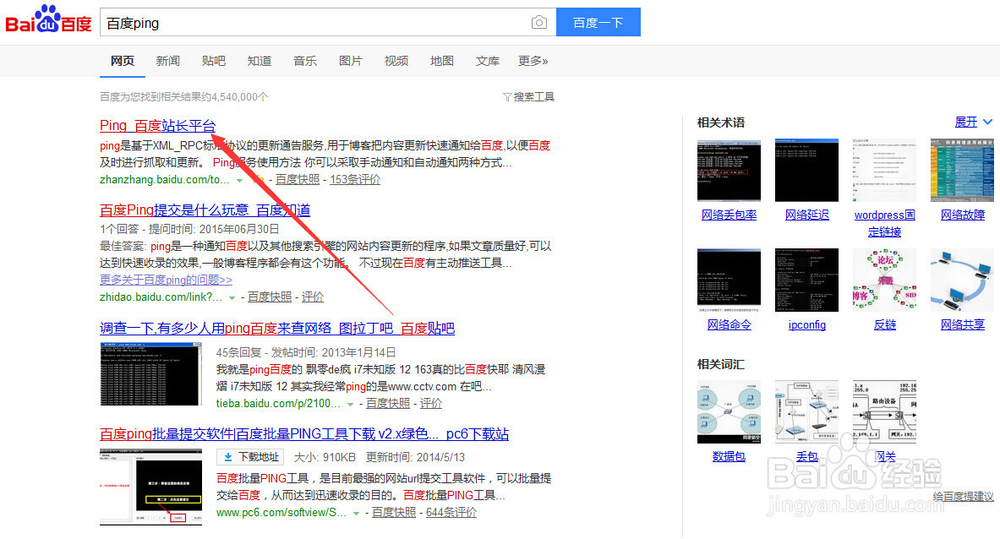The height and width of the screenshot is (539, 1000).
Task: Click the 网络共享 label link
Action: point(962,325)
